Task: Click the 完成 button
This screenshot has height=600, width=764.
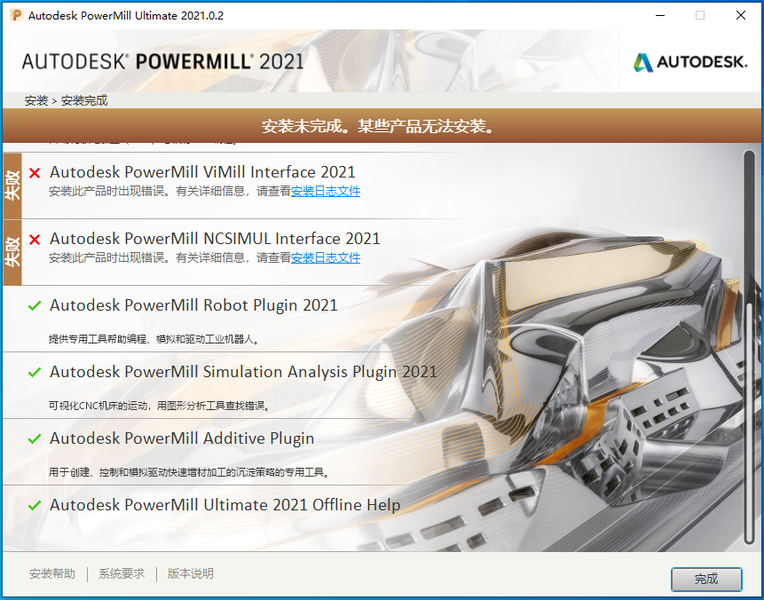Action: pyautogui.click(x=707, y=579)
